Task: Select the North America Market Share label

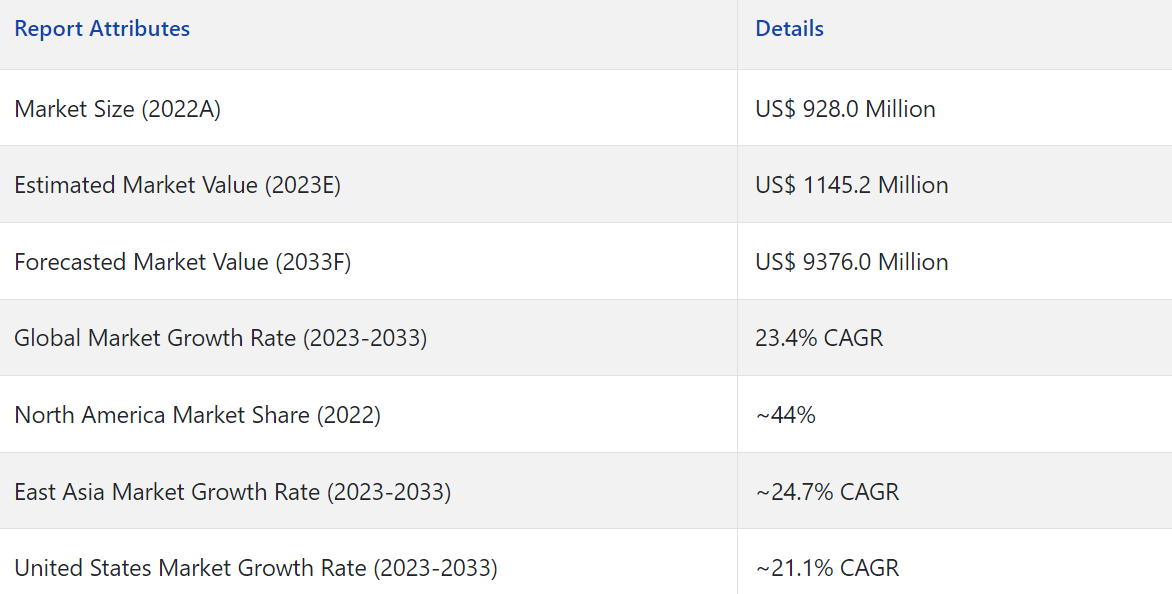Action: (x=197, y=415)
